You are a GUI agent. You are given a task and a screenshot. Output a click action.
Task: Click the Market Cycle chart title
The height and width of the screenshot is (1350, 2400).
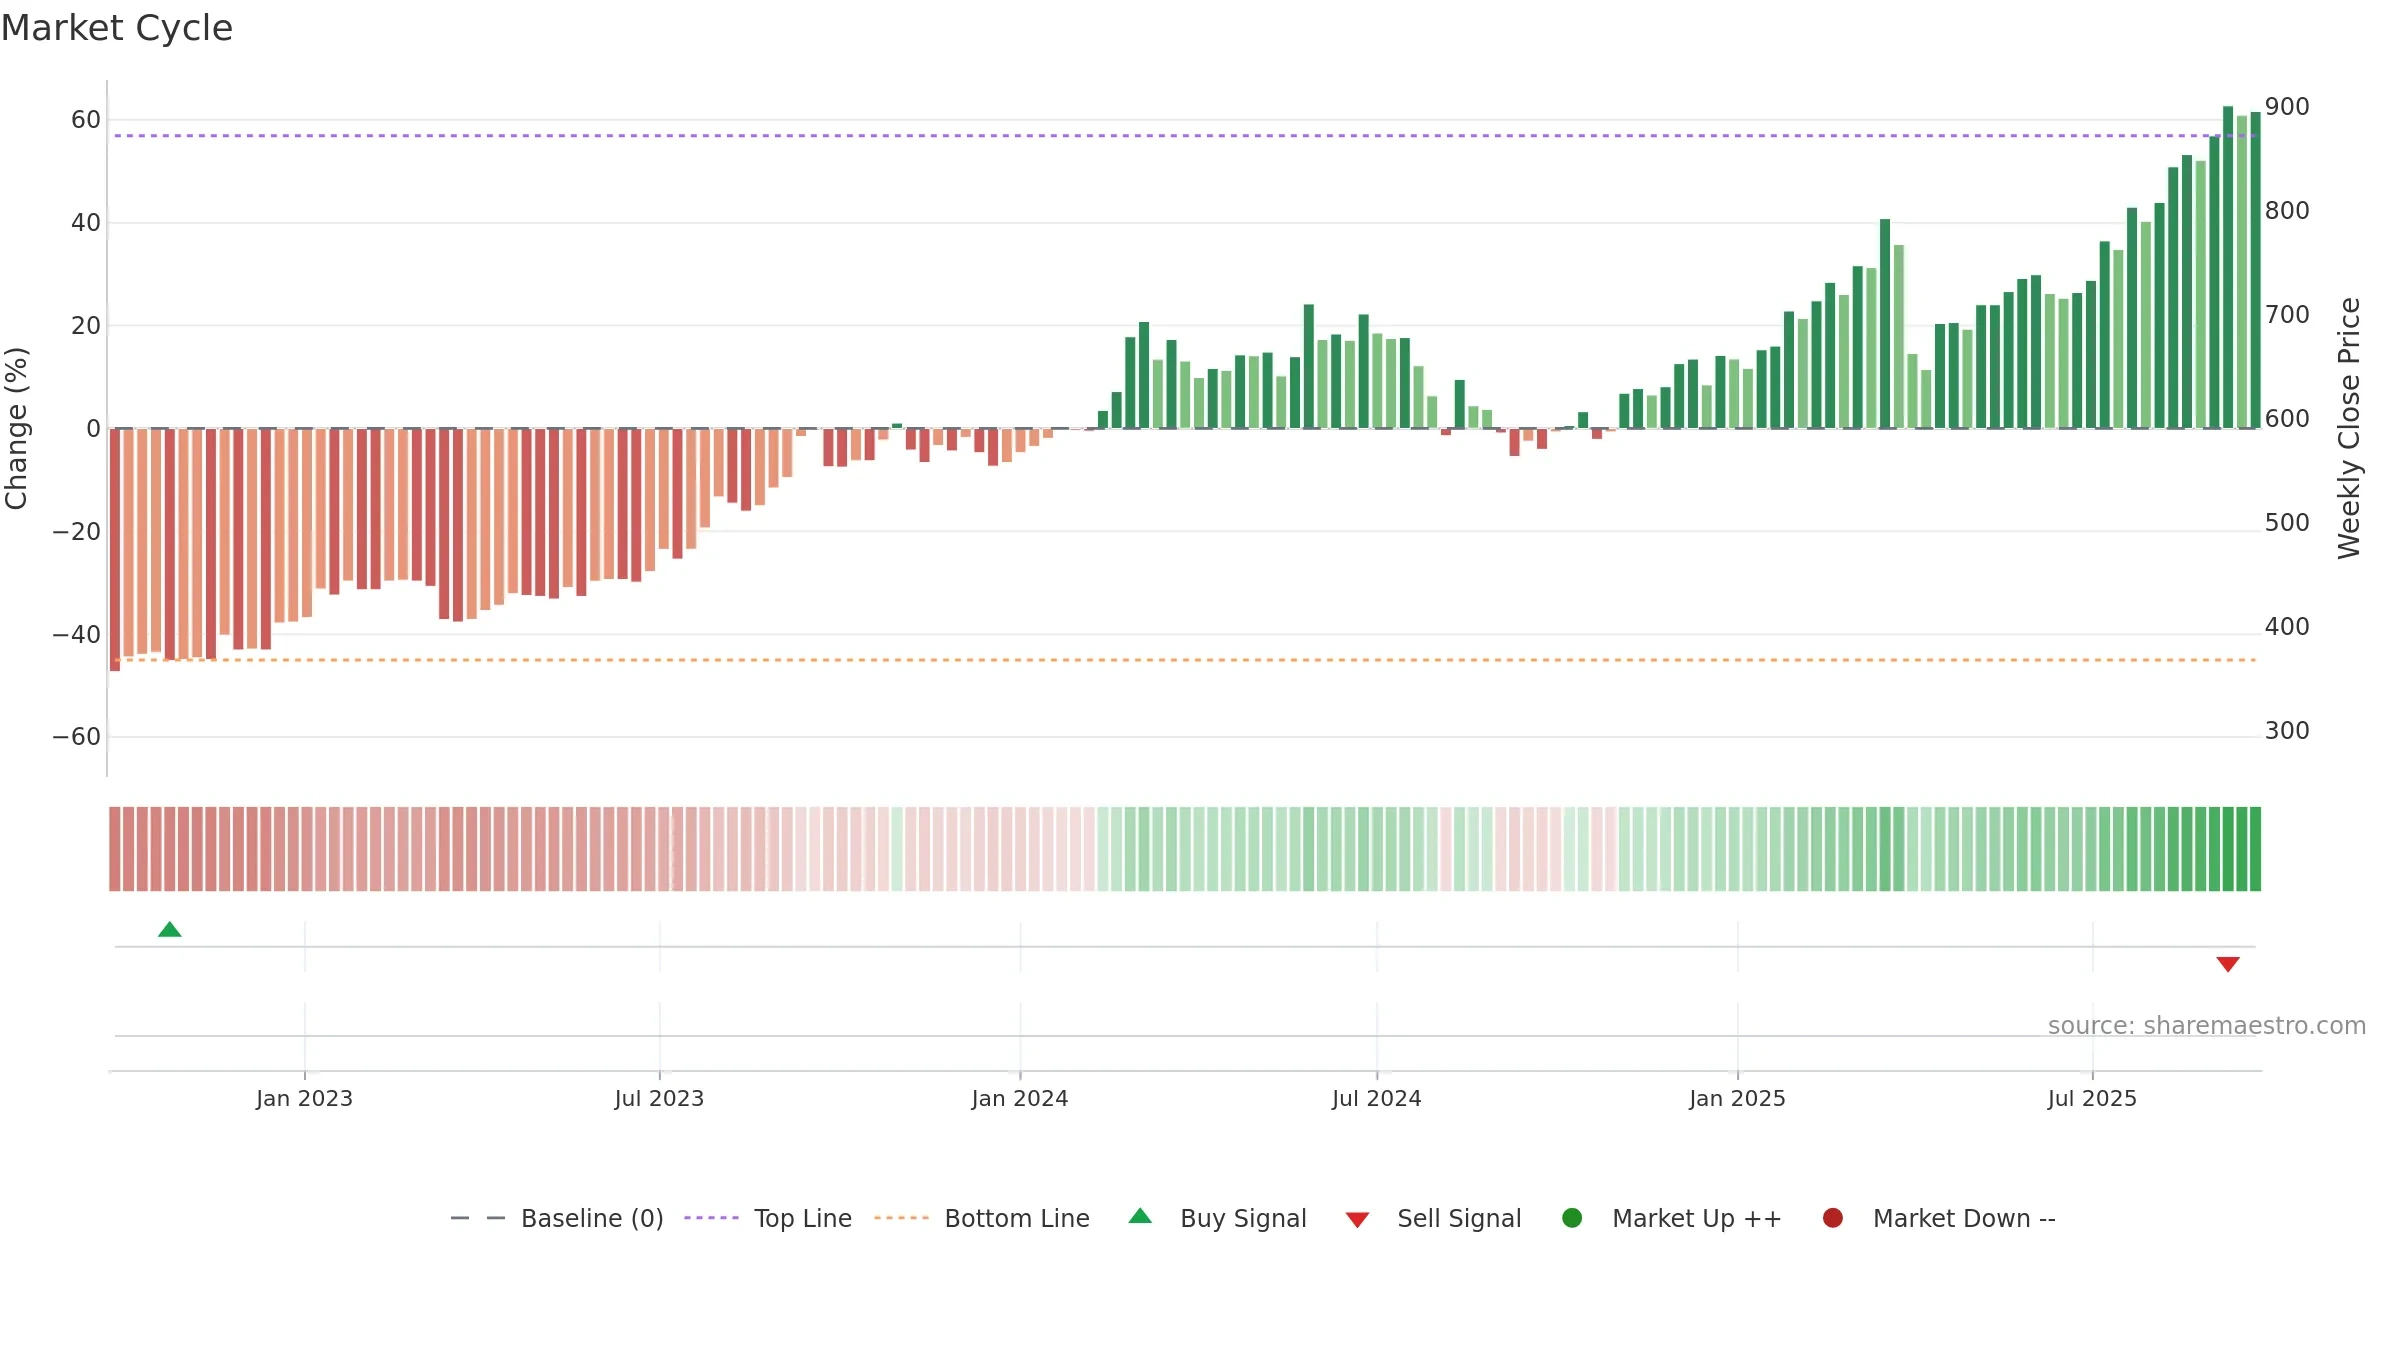pos(117,28)
